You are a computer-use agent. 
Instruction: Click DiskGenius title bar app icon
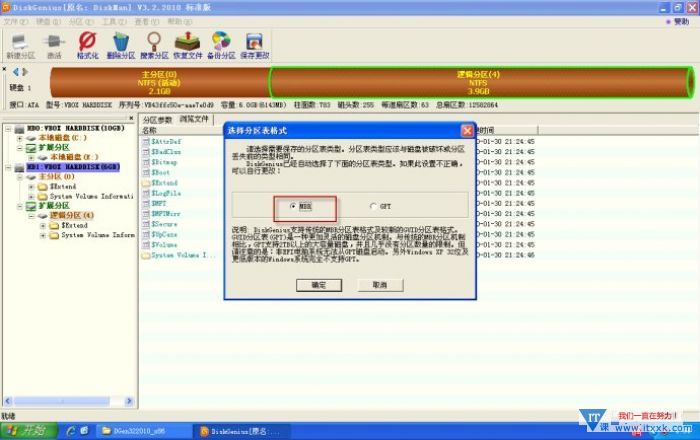(6, 7)
